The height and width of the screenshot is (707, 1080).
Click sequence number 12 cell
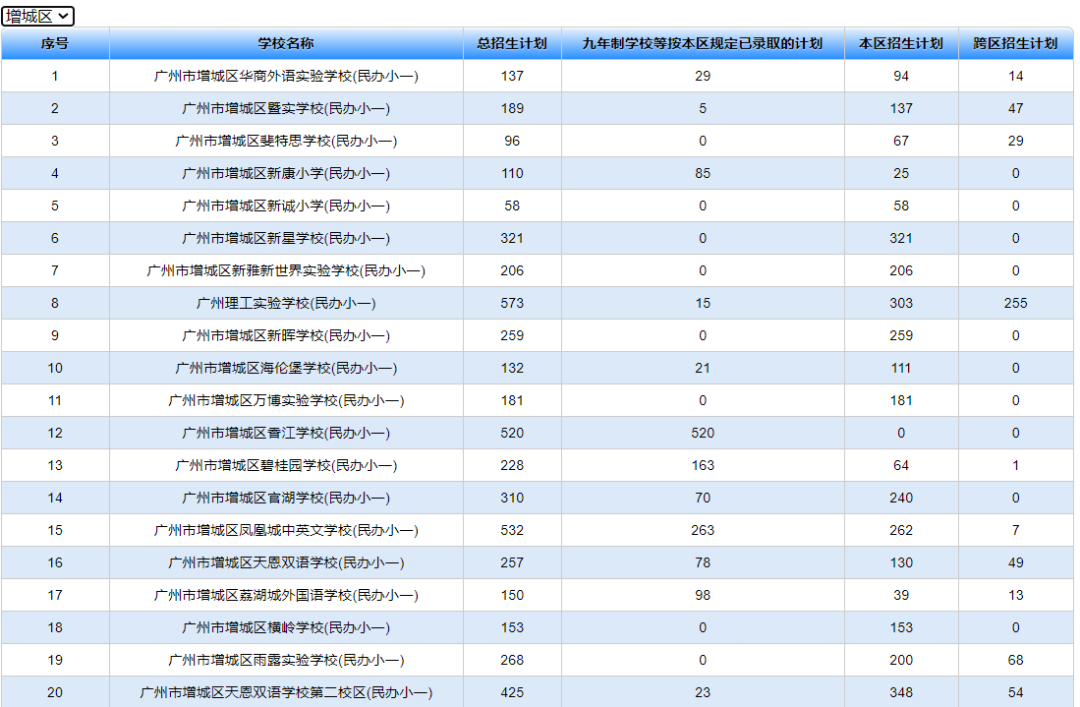coord(55,433)
